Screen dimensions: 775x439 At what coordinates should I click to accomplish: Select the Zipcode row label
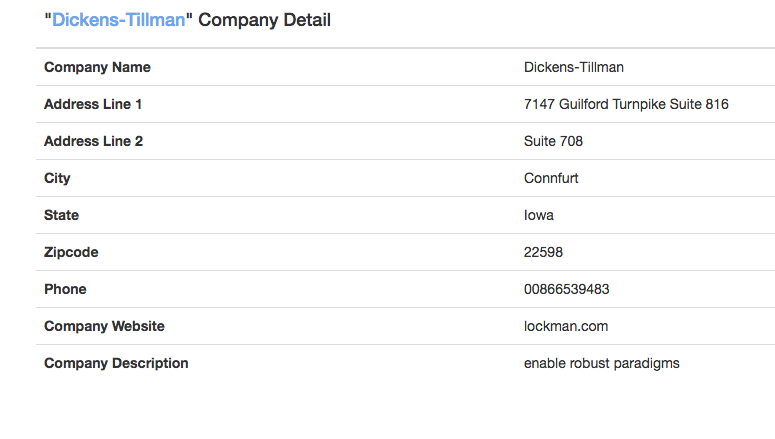click(71, 252)
